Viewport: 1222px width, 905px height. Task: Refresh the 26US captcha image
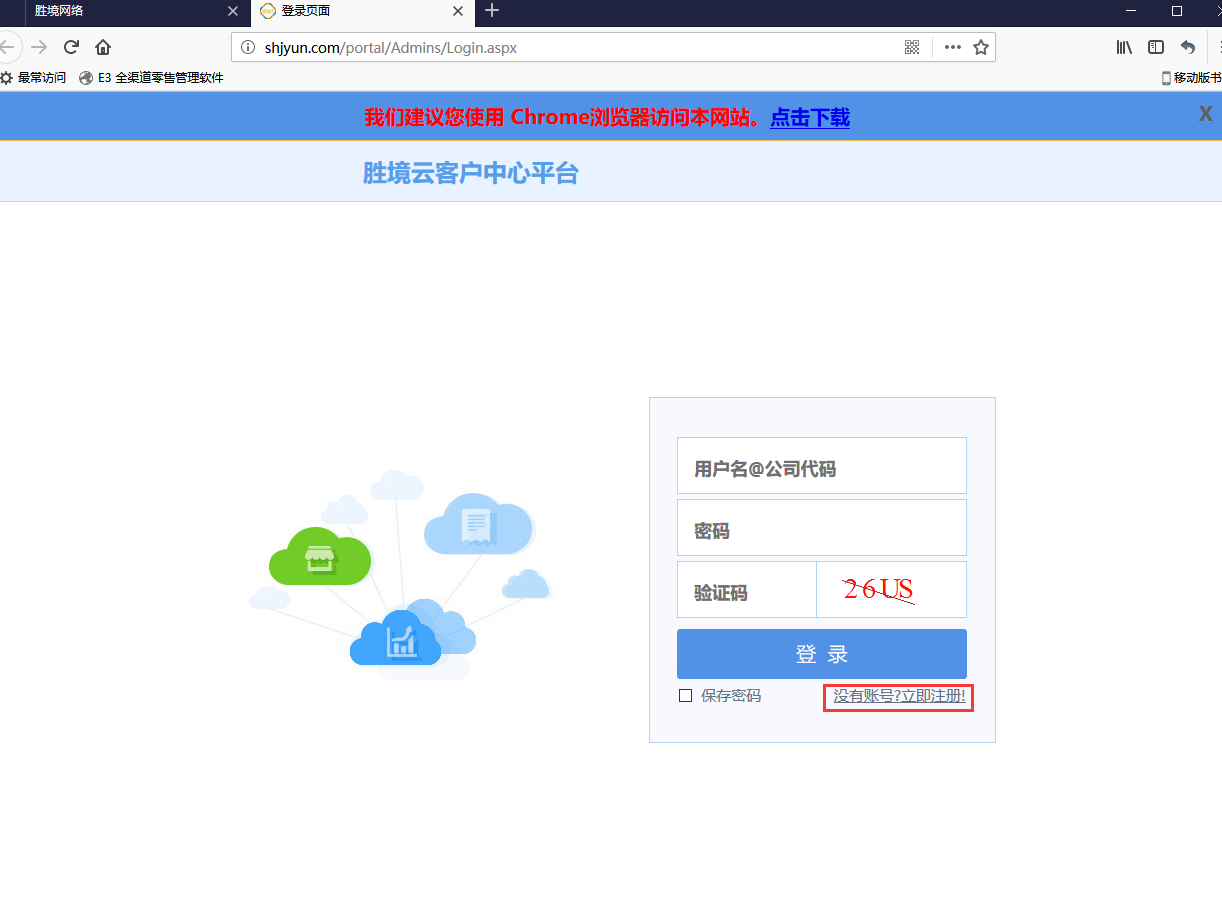point(890,590)
